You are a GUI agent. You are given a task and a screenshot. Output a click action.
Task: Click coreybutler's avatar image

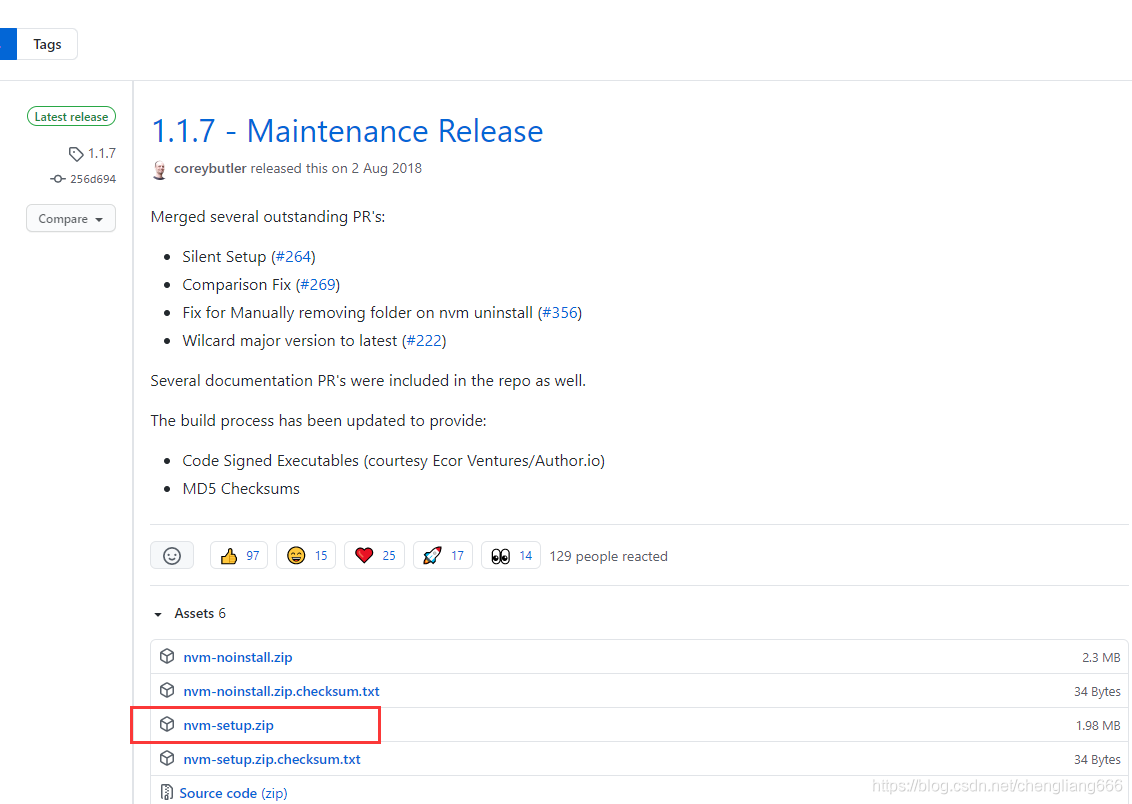159,169
